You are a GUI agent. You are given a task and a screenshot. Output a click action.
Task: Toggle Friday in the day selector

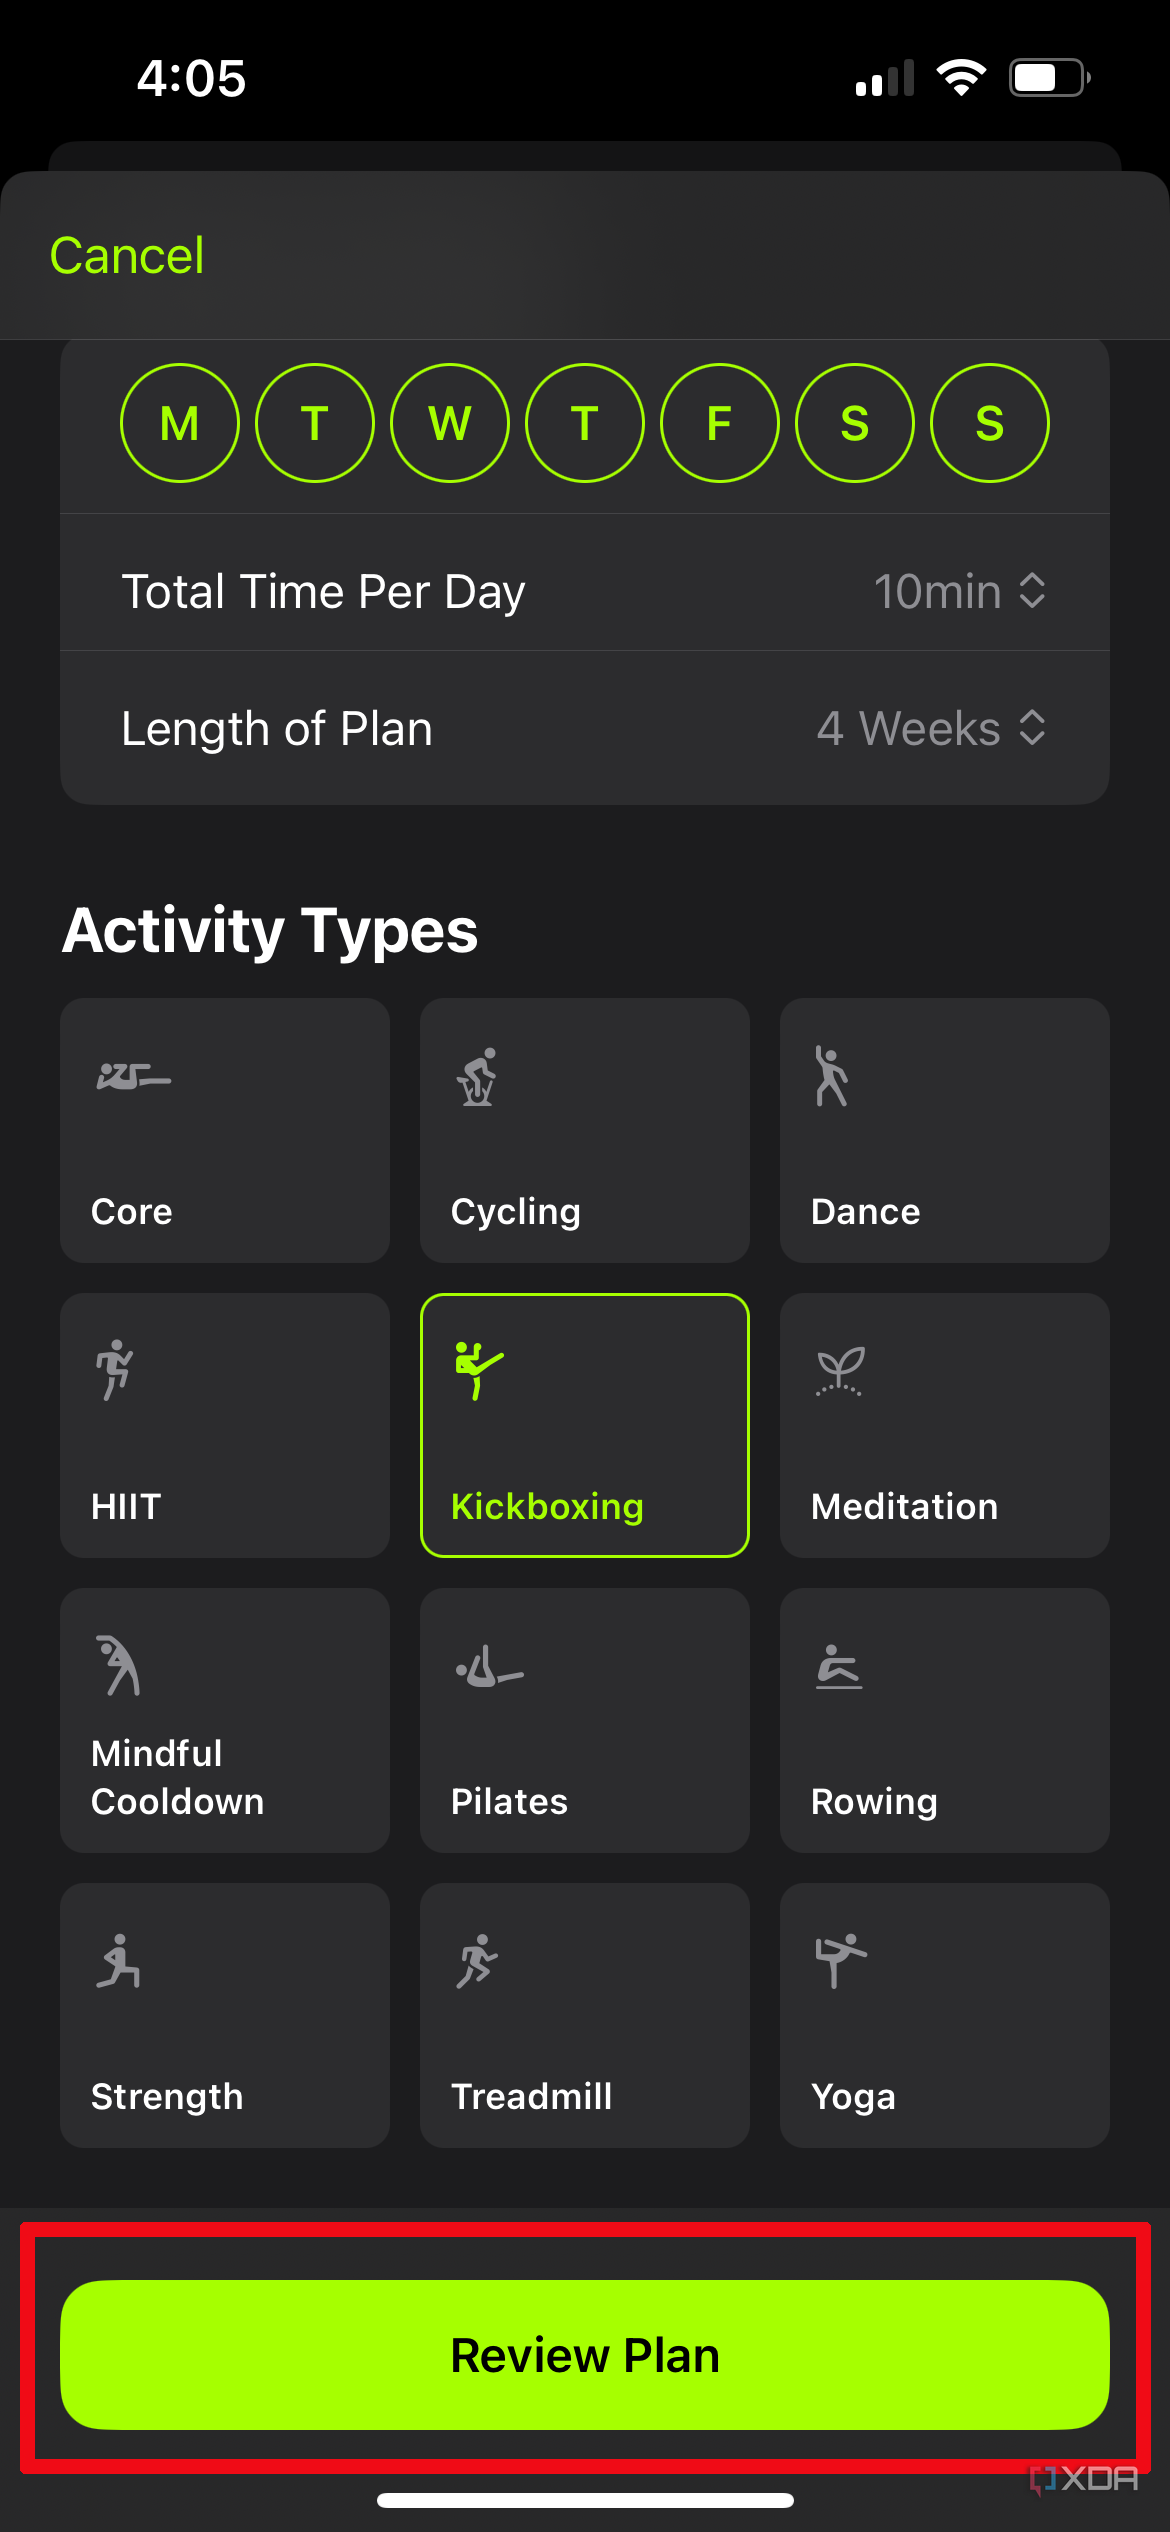point(719,422)
